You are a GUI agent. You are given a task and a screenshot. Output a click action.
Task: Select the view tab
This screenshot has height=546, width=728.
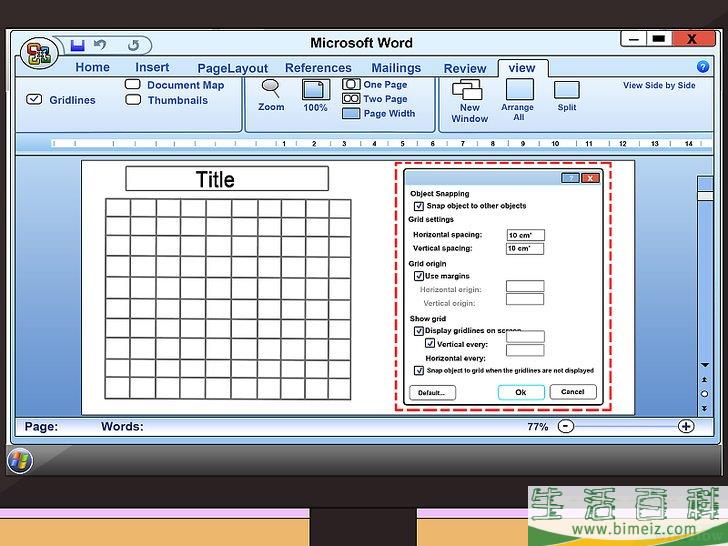522,68
